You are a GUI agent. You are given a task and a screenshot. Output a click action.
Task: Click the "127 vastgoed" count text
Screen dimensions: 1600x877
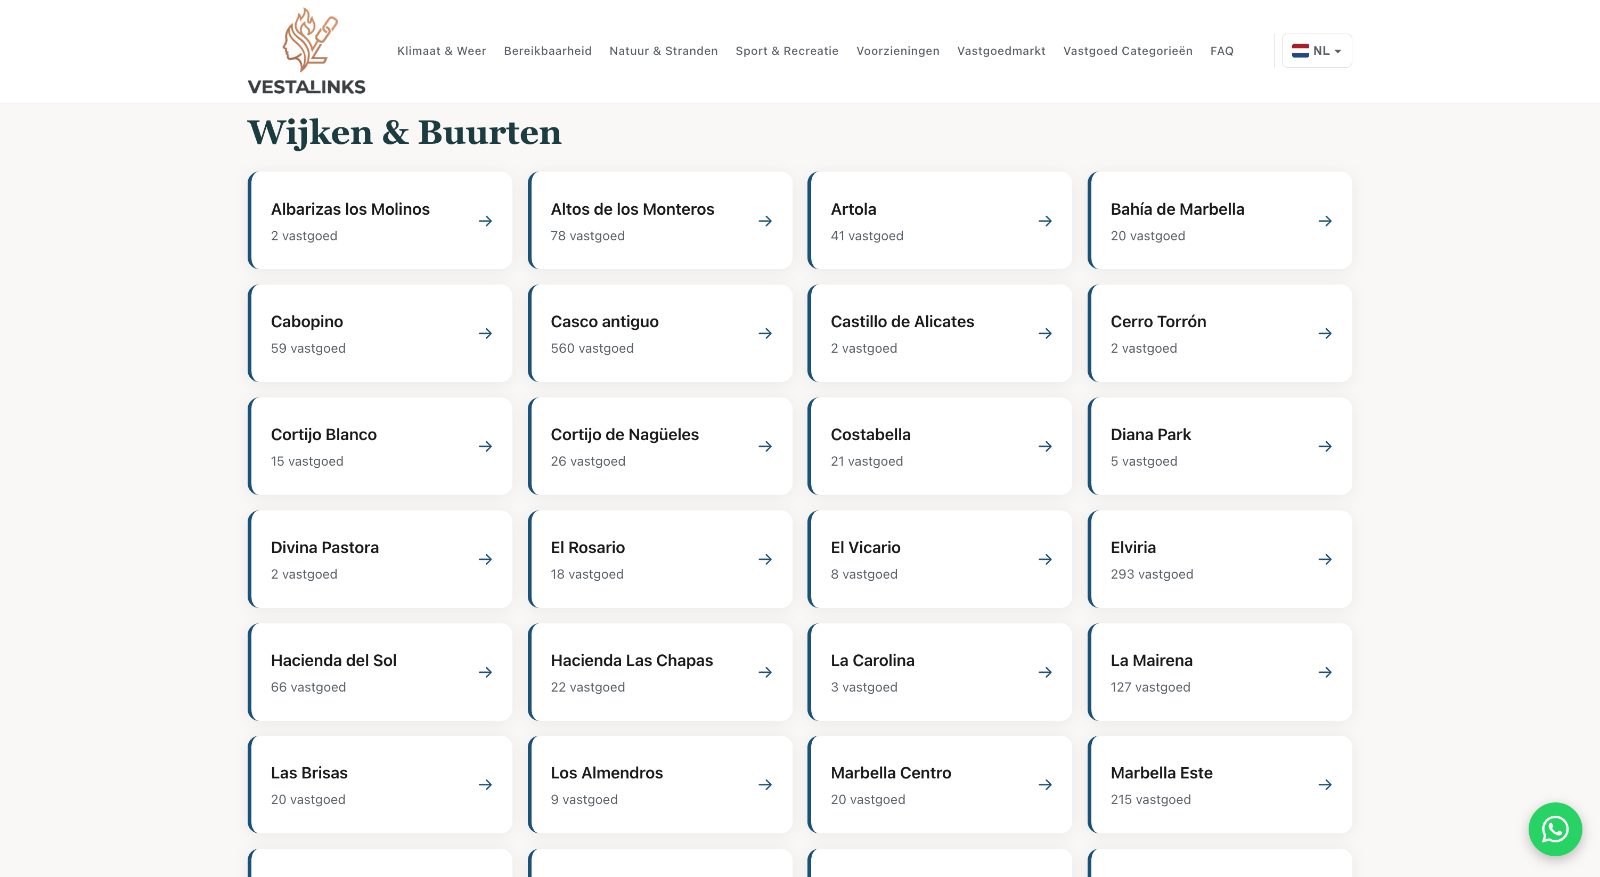[x=1151, y=687]
